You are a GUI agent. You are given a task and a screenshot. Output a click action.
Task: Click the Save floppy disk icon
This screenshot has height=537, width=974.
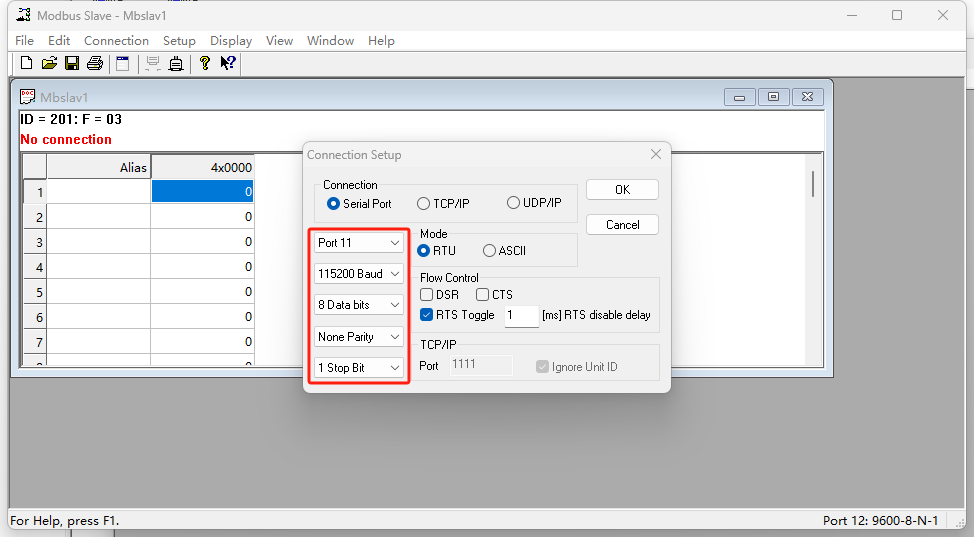coord(72,64)
